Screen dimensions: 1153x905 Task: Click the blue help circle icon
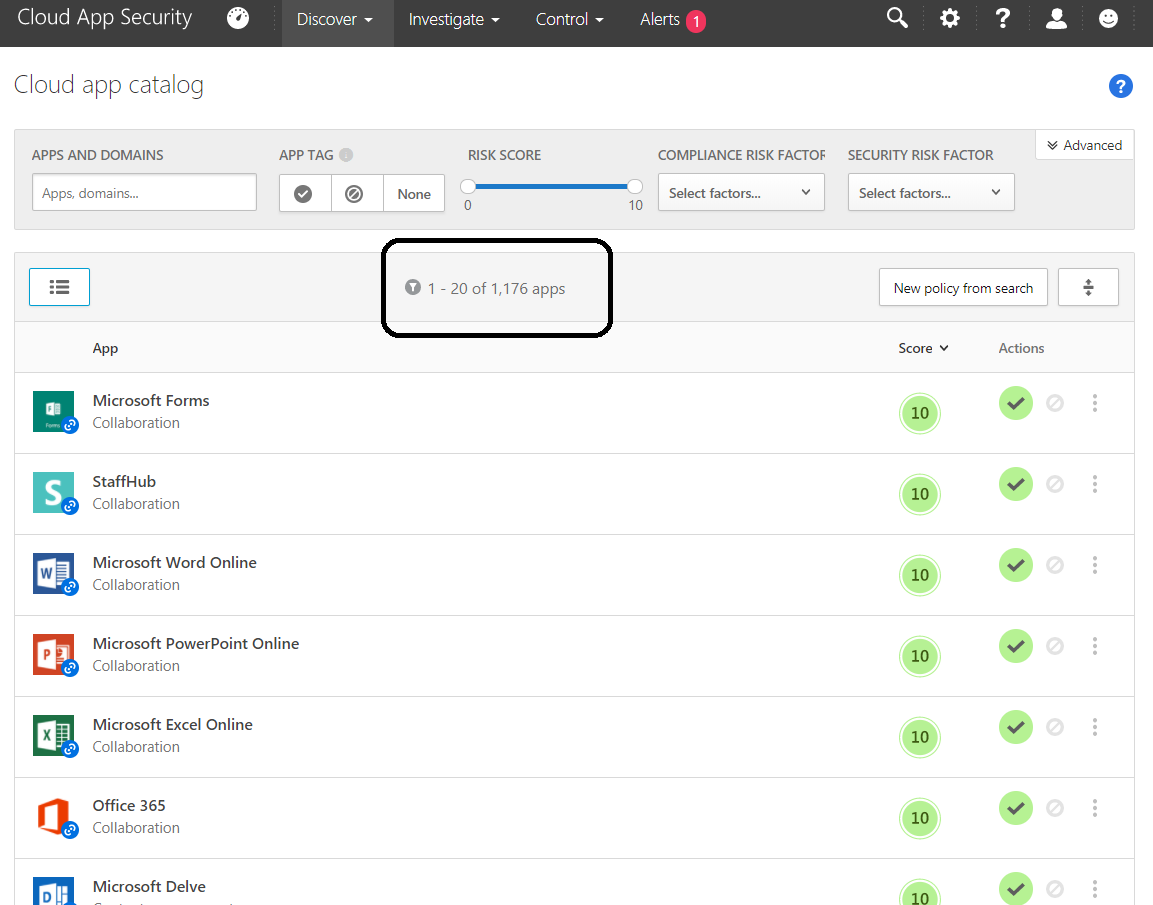(1121, 87)
